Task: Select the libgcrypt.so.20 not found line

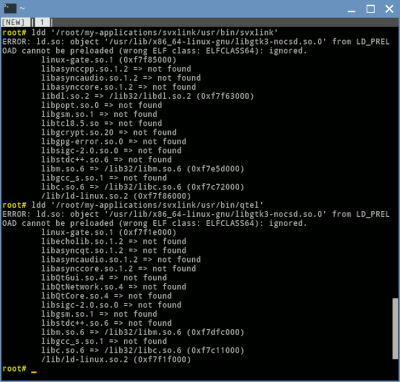Action: pos(109,132)
